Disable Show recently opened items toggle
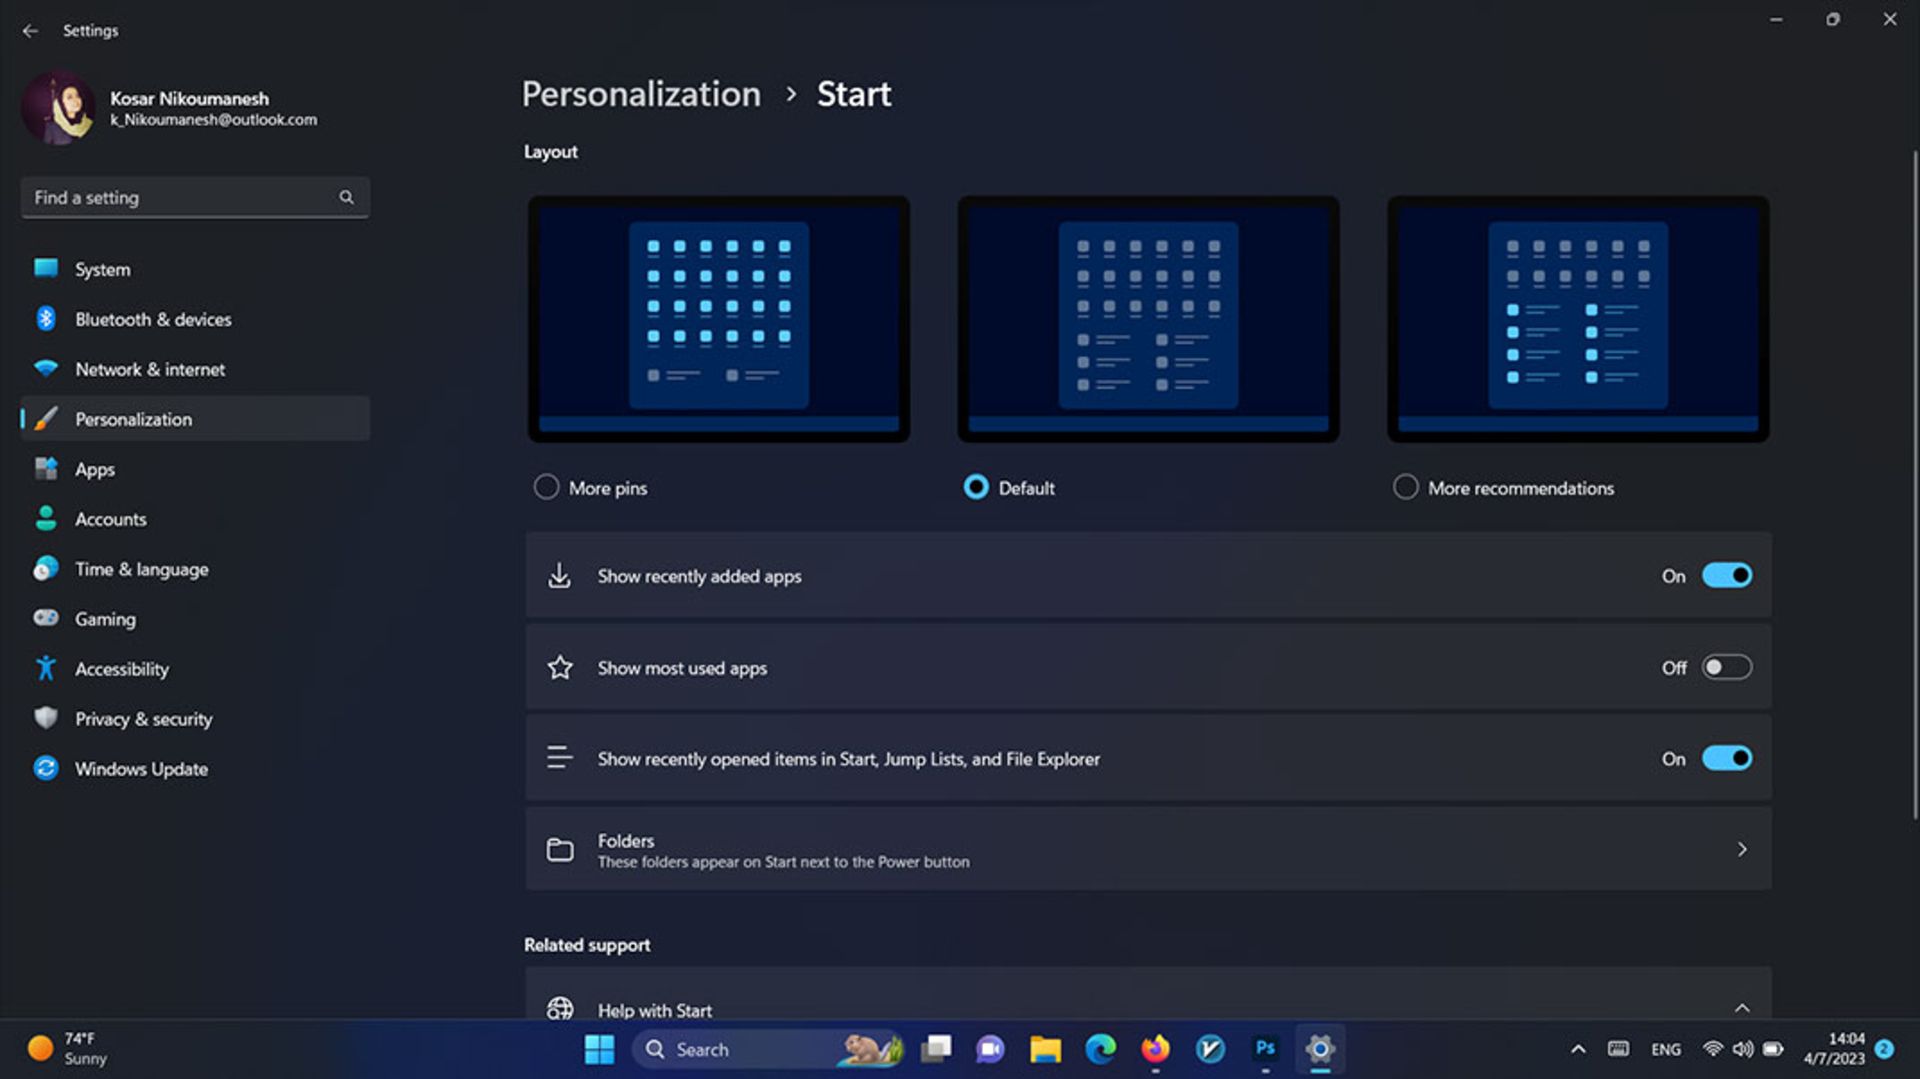 (1726, 758)
